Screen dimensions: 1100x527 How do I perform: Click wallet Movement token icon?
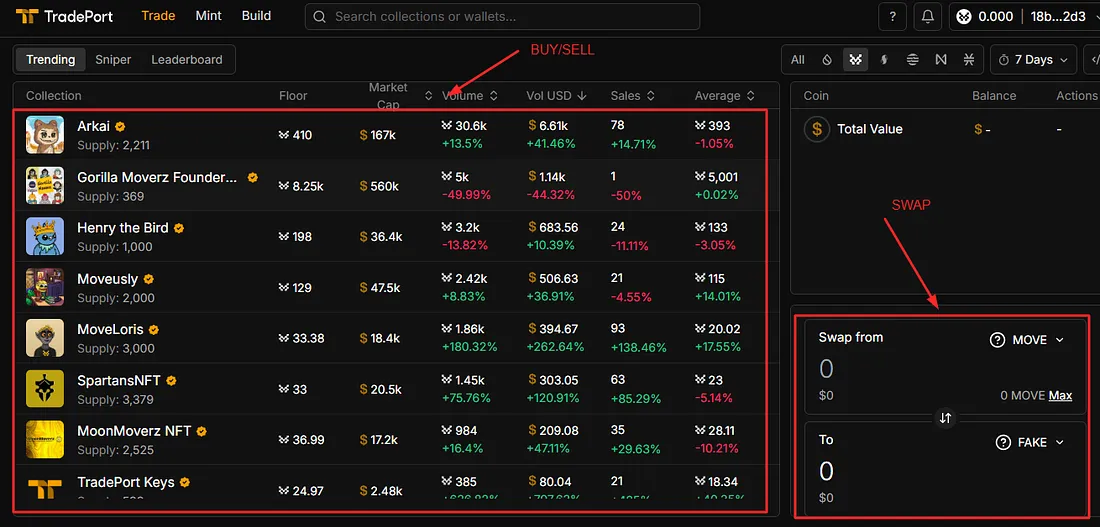click(x=964, y=17)
